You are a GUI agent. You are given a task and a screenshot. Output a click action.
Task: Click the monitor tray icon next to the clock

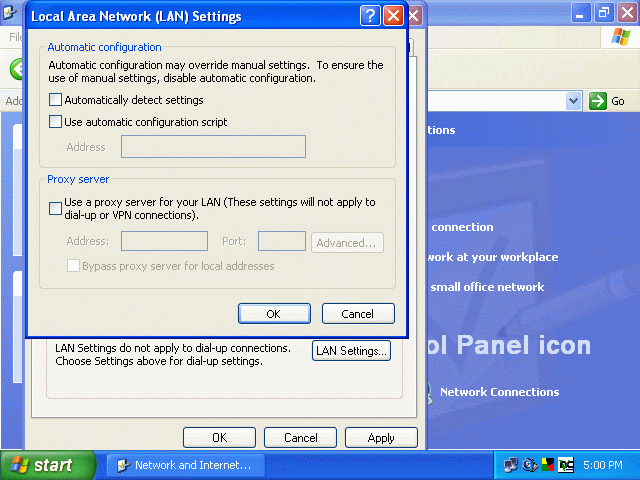(x=566, y=465)
